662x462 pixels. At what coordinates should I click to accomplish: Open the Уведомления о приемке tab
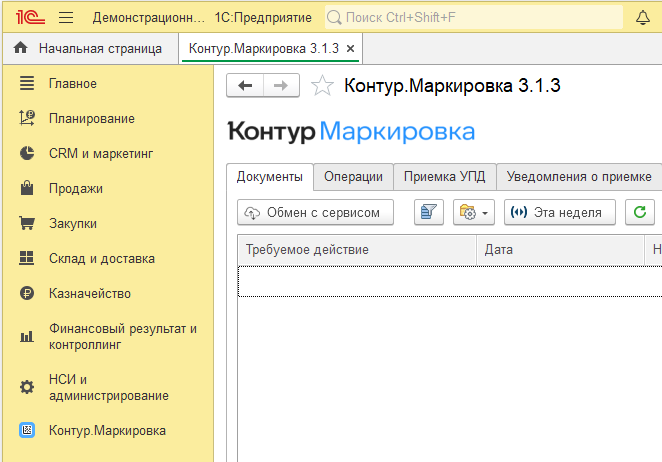[579, 177]
